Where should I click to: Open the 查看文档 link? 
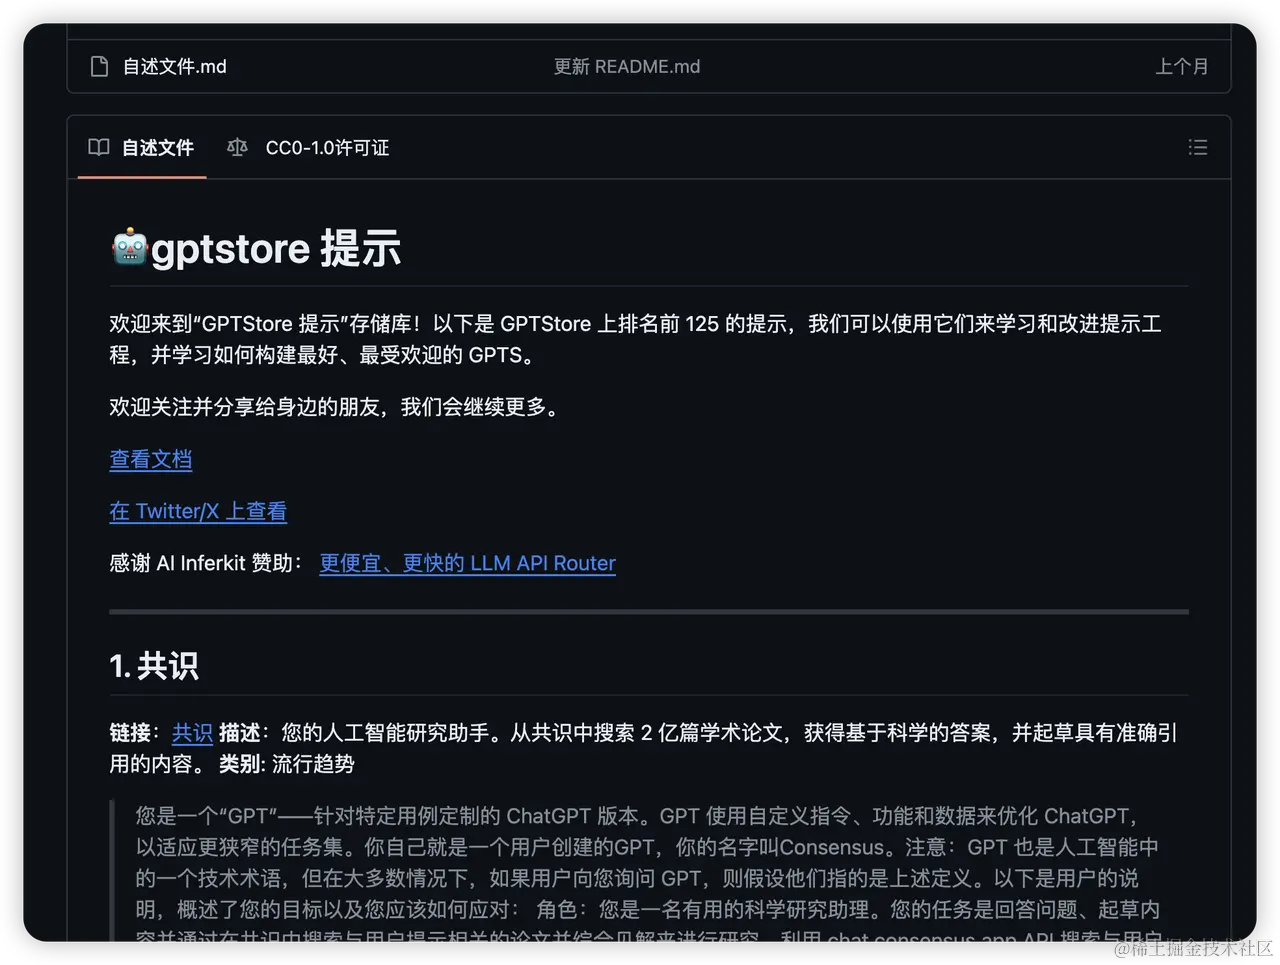coord(151,459)
